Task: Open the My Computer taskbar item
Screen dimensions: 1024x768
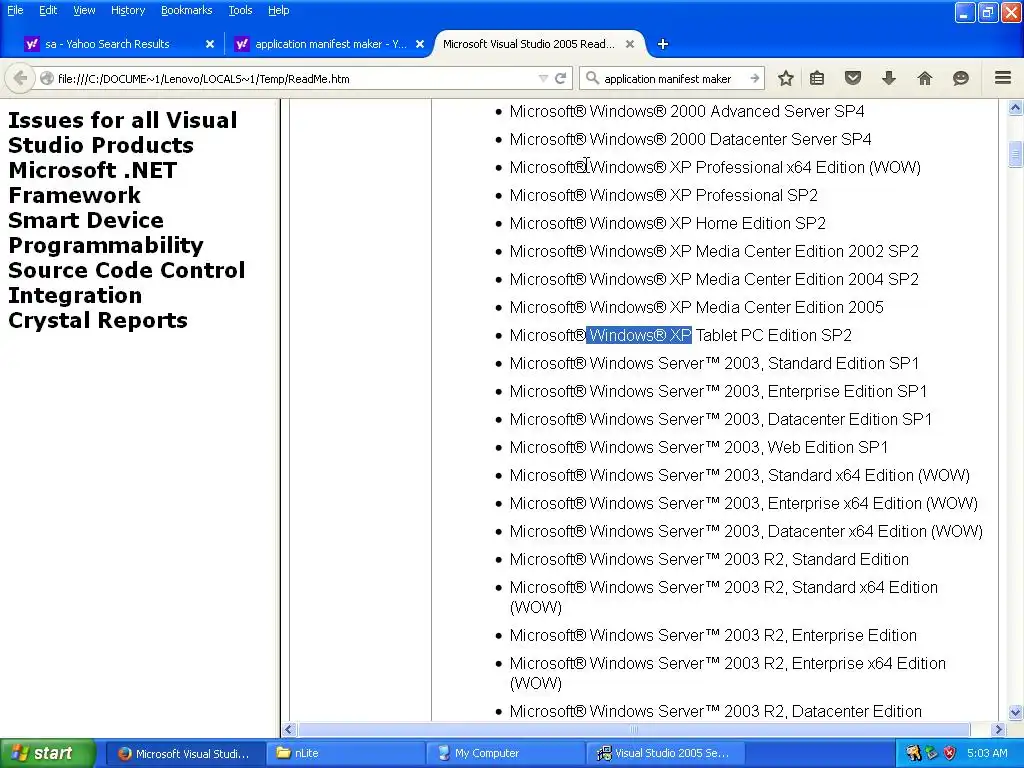Action: [x=505, y=753]
